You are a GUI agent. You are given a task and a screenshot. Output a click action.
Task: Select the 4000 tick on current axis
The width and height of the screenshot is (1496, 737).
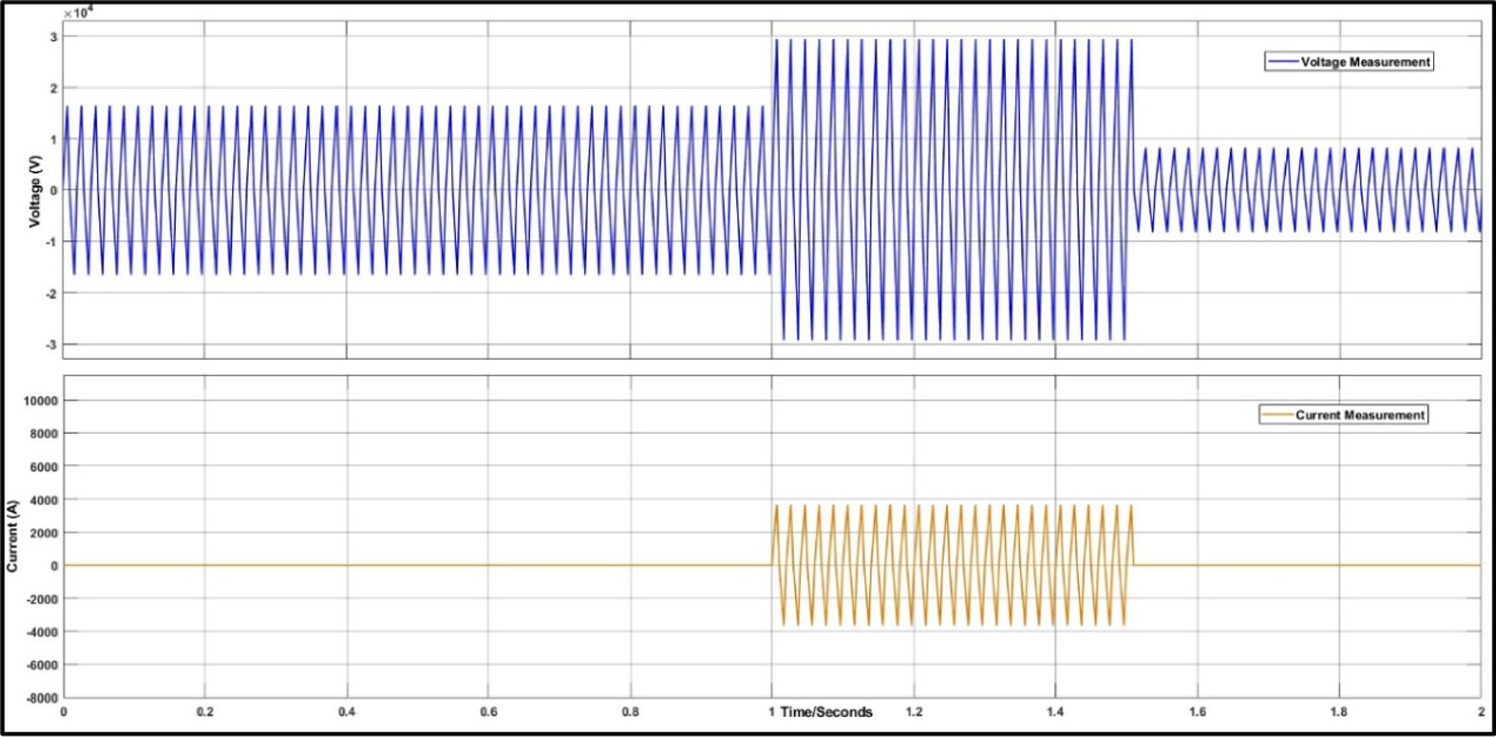click(x=46, y=499)
